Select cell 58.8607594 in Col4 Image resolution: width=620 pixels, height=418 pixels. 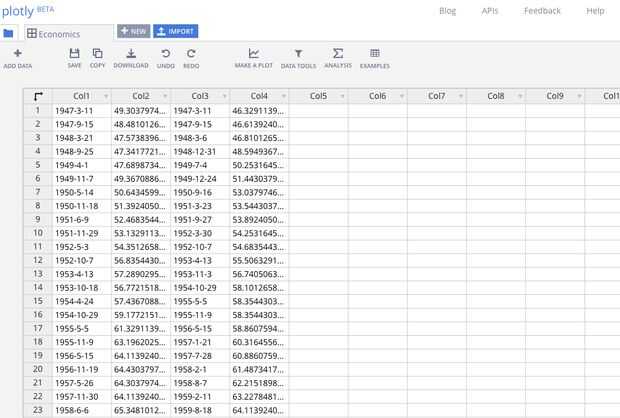click(x=259, y=329)
